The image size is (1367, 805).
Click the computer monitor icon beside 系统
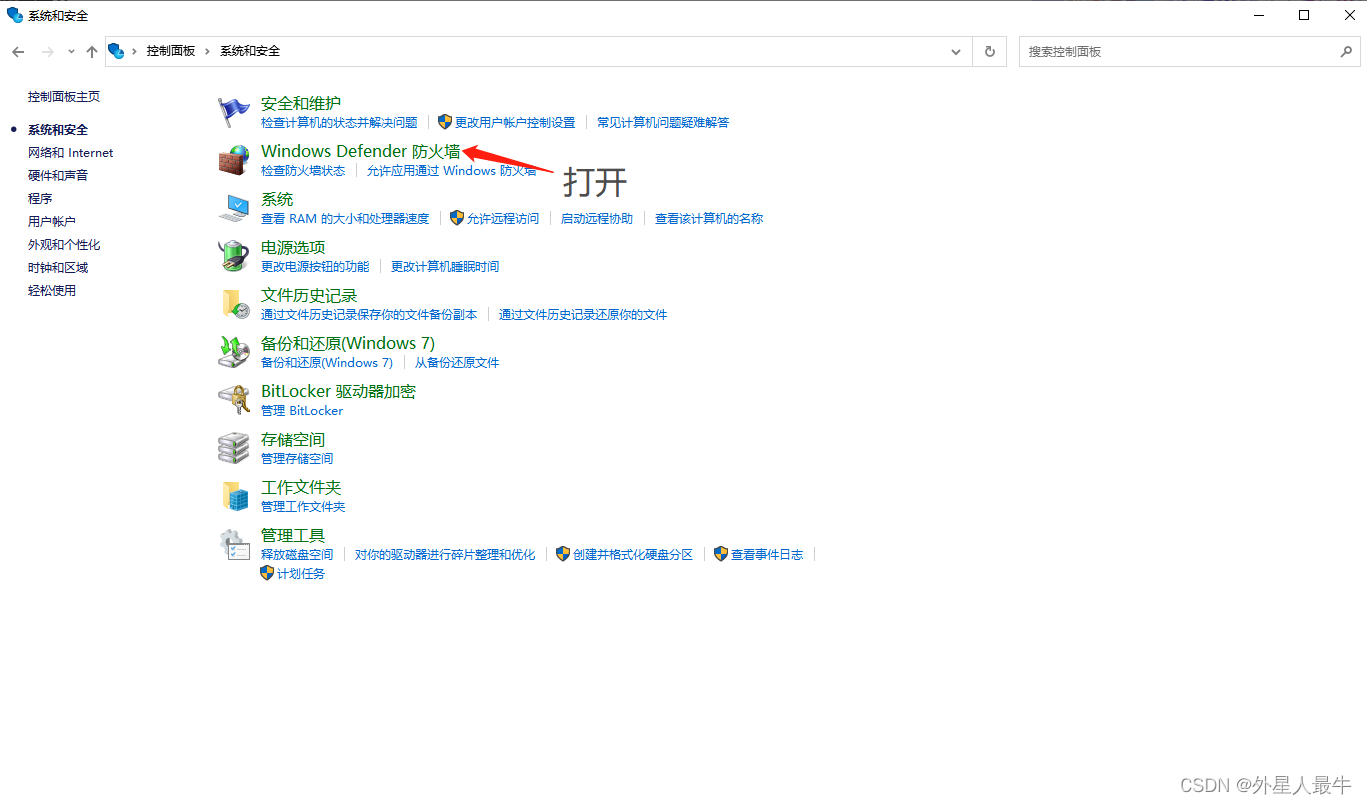pyautogui.click(x=234, y=208)
